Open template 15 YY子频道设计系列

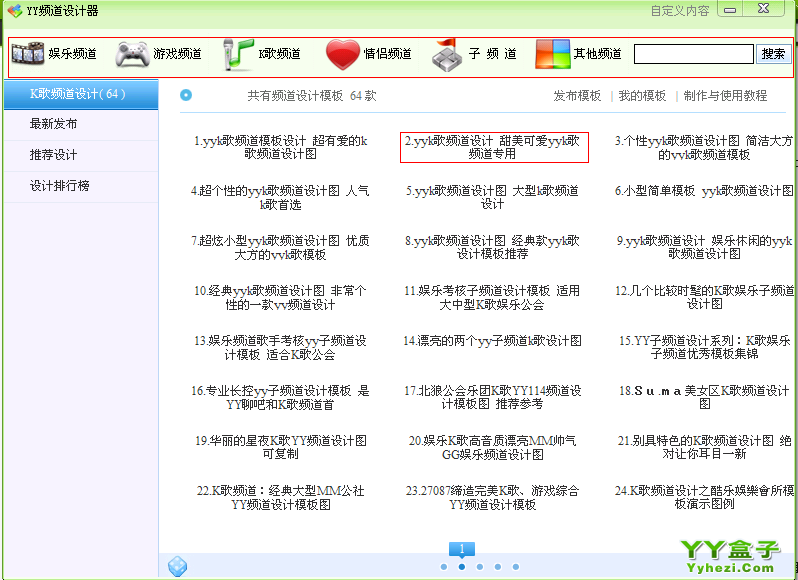(704, 347)
